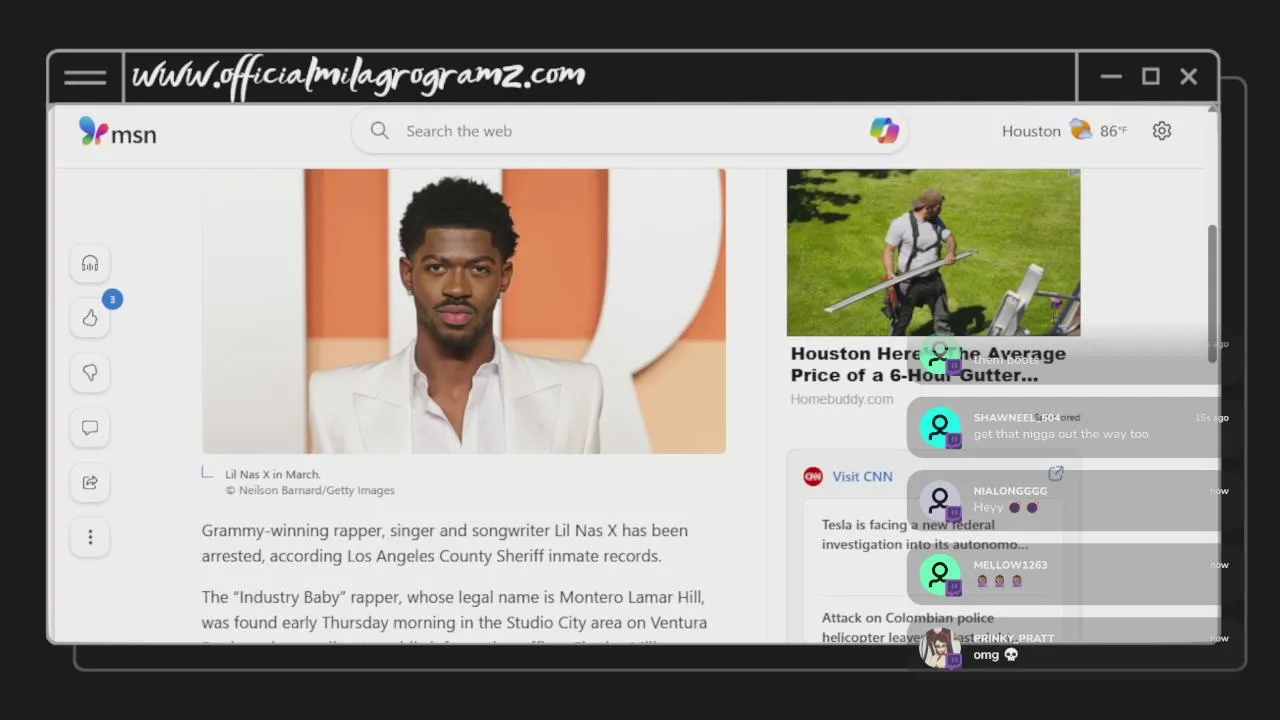1280x720 pixels.
Task: Like the article with thumbs up
Action: pyautogui.click(x=90, y=318)
